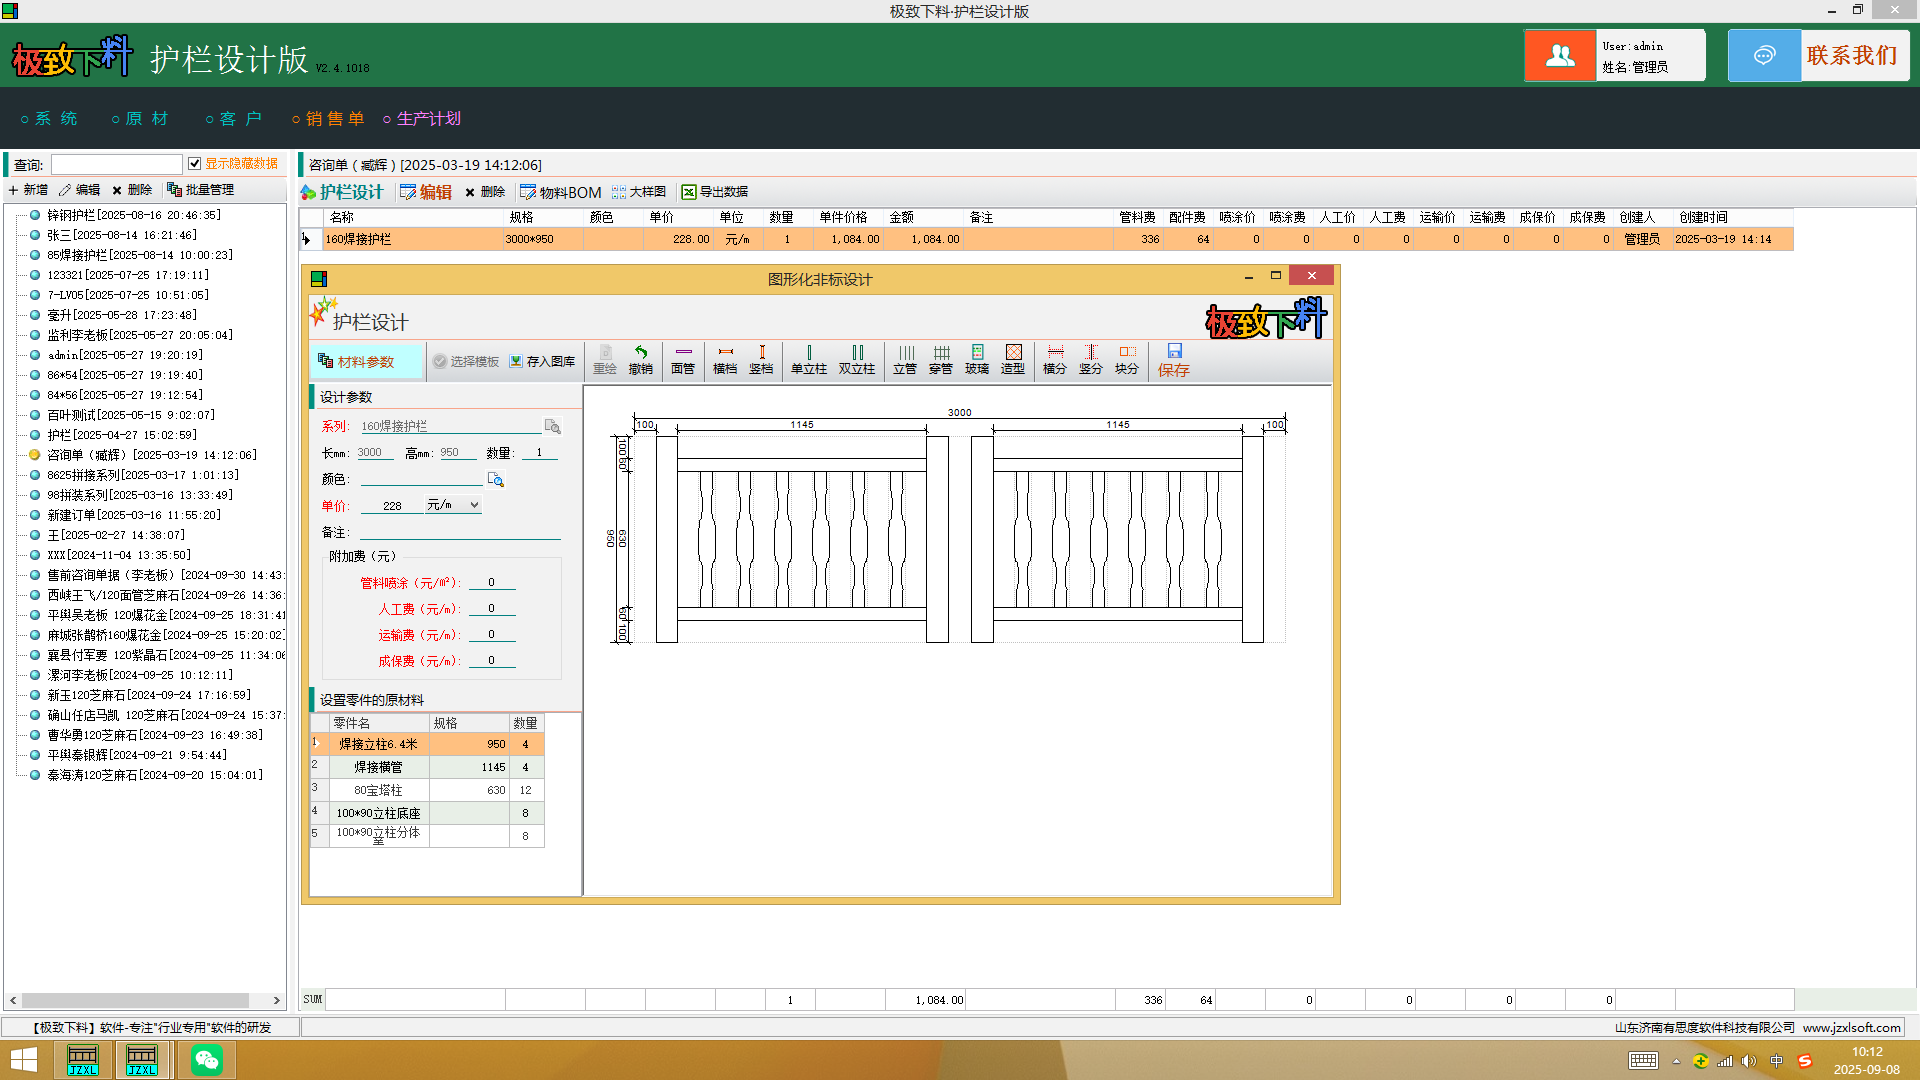Click the 备注 remarks field
1920x1080 pixels.
coord(460,532)
